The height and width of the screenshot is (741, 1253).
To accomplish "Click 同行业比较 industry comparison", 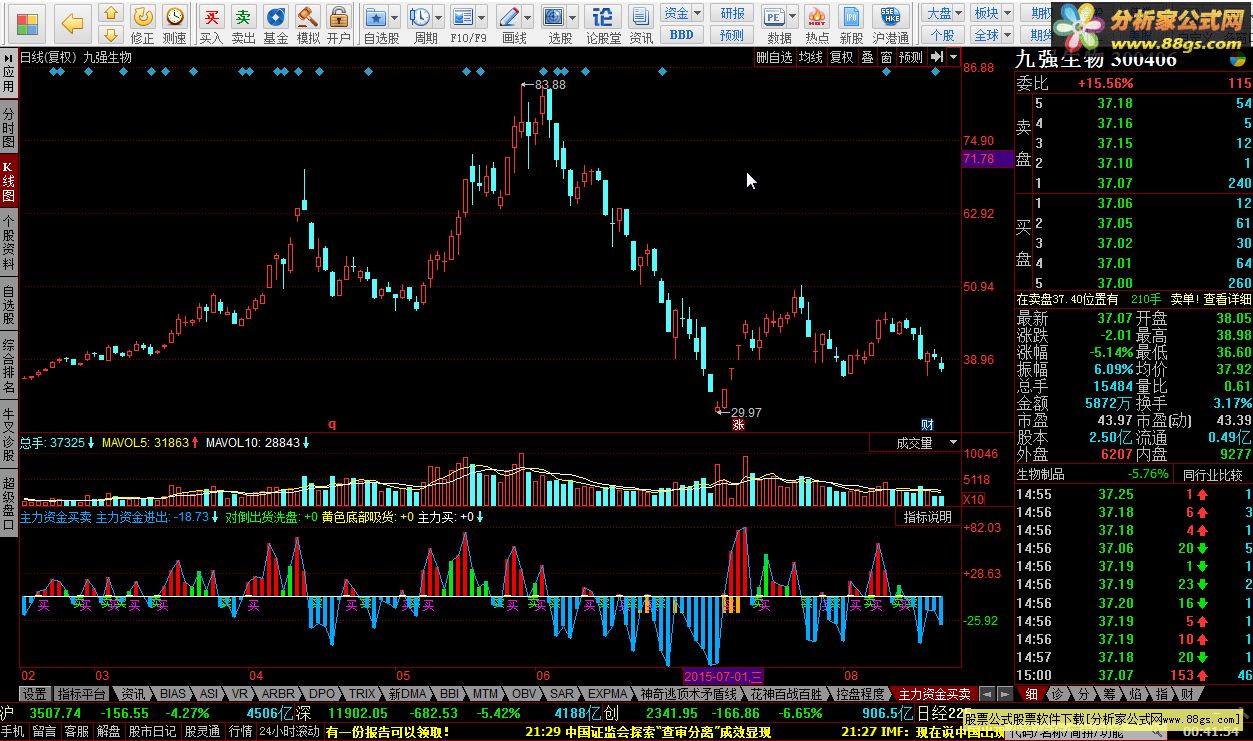I will pos(1213,474).
